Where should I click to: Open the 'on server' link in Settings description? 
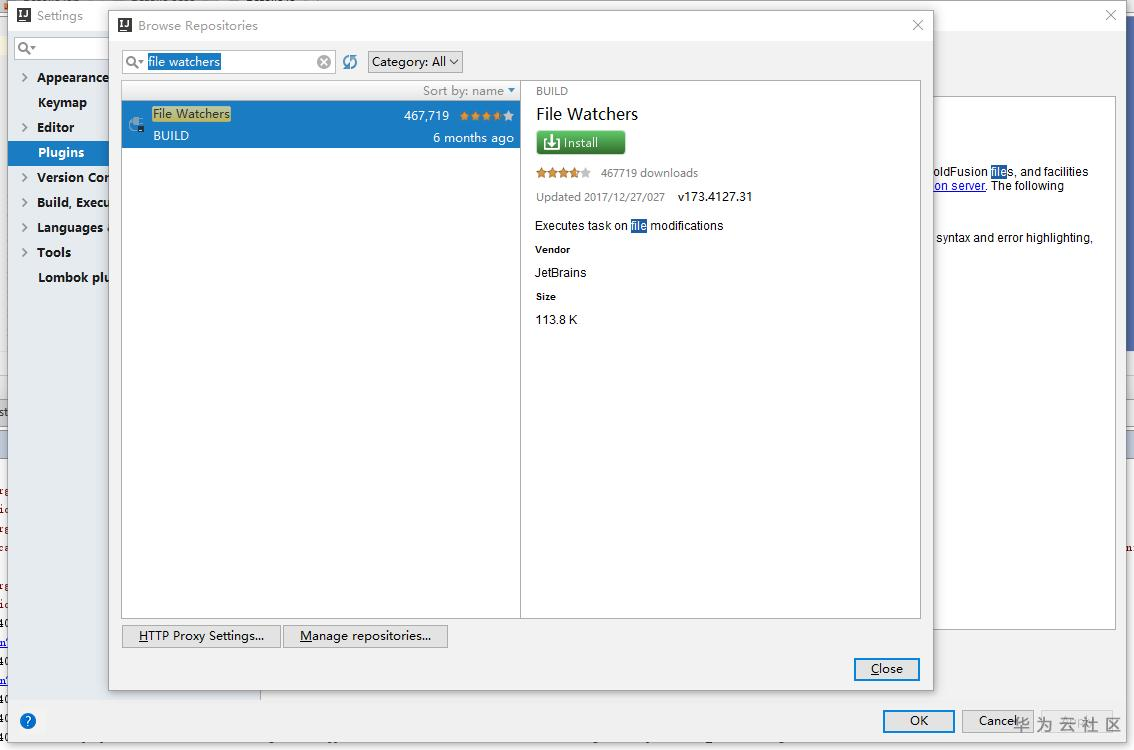pos(959,186)
